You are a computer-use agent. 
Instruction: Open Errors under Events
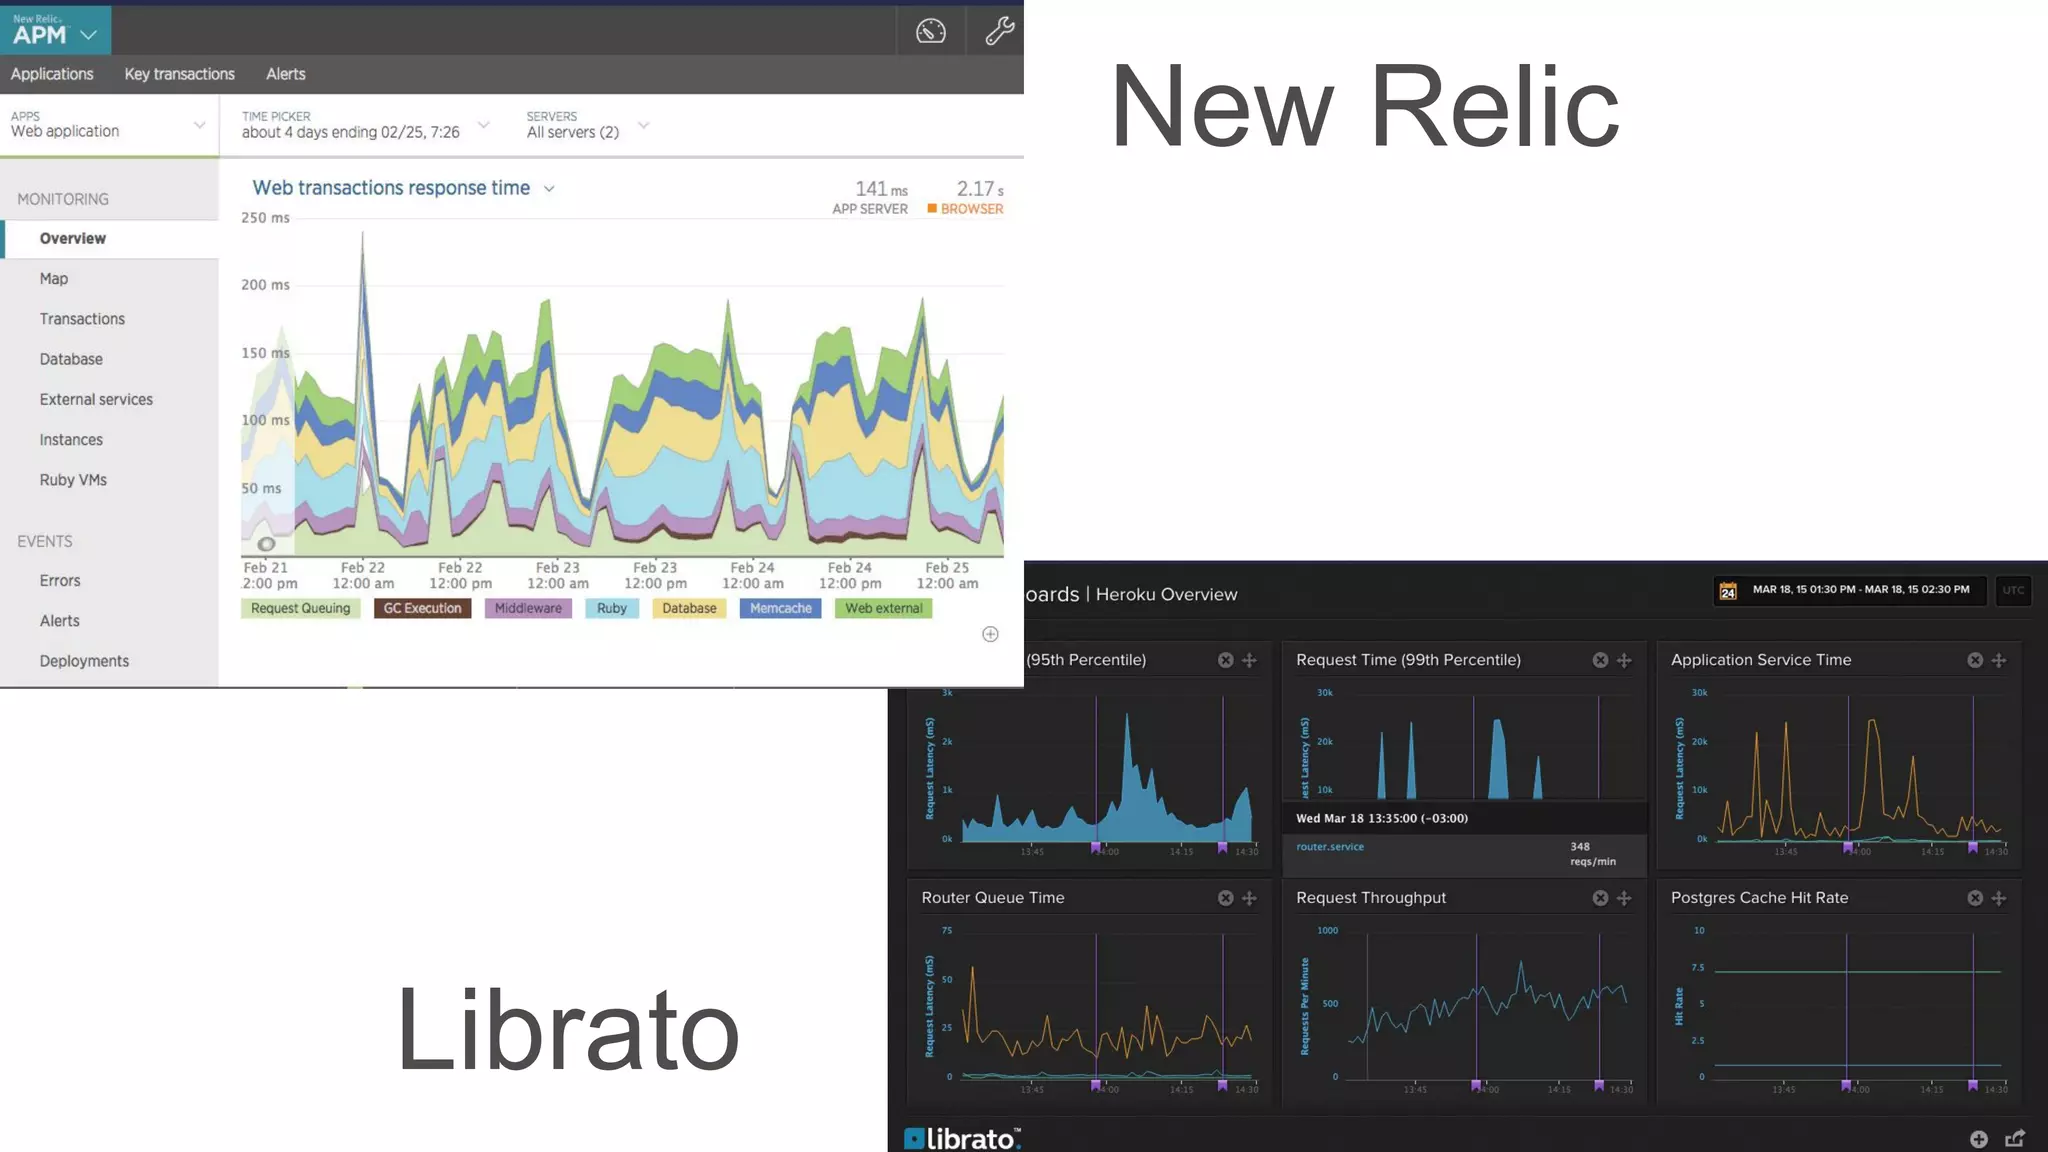60,581
